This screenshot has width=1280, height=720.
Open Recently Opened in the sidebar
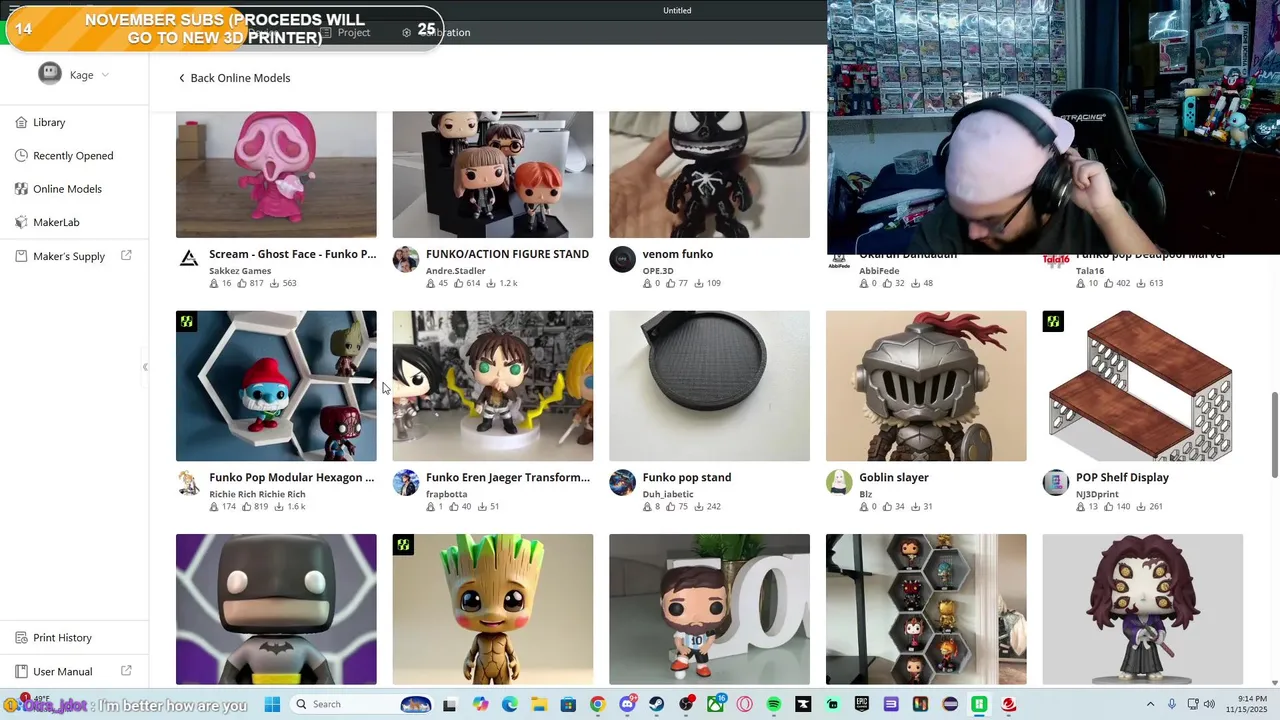pos(73,156)
